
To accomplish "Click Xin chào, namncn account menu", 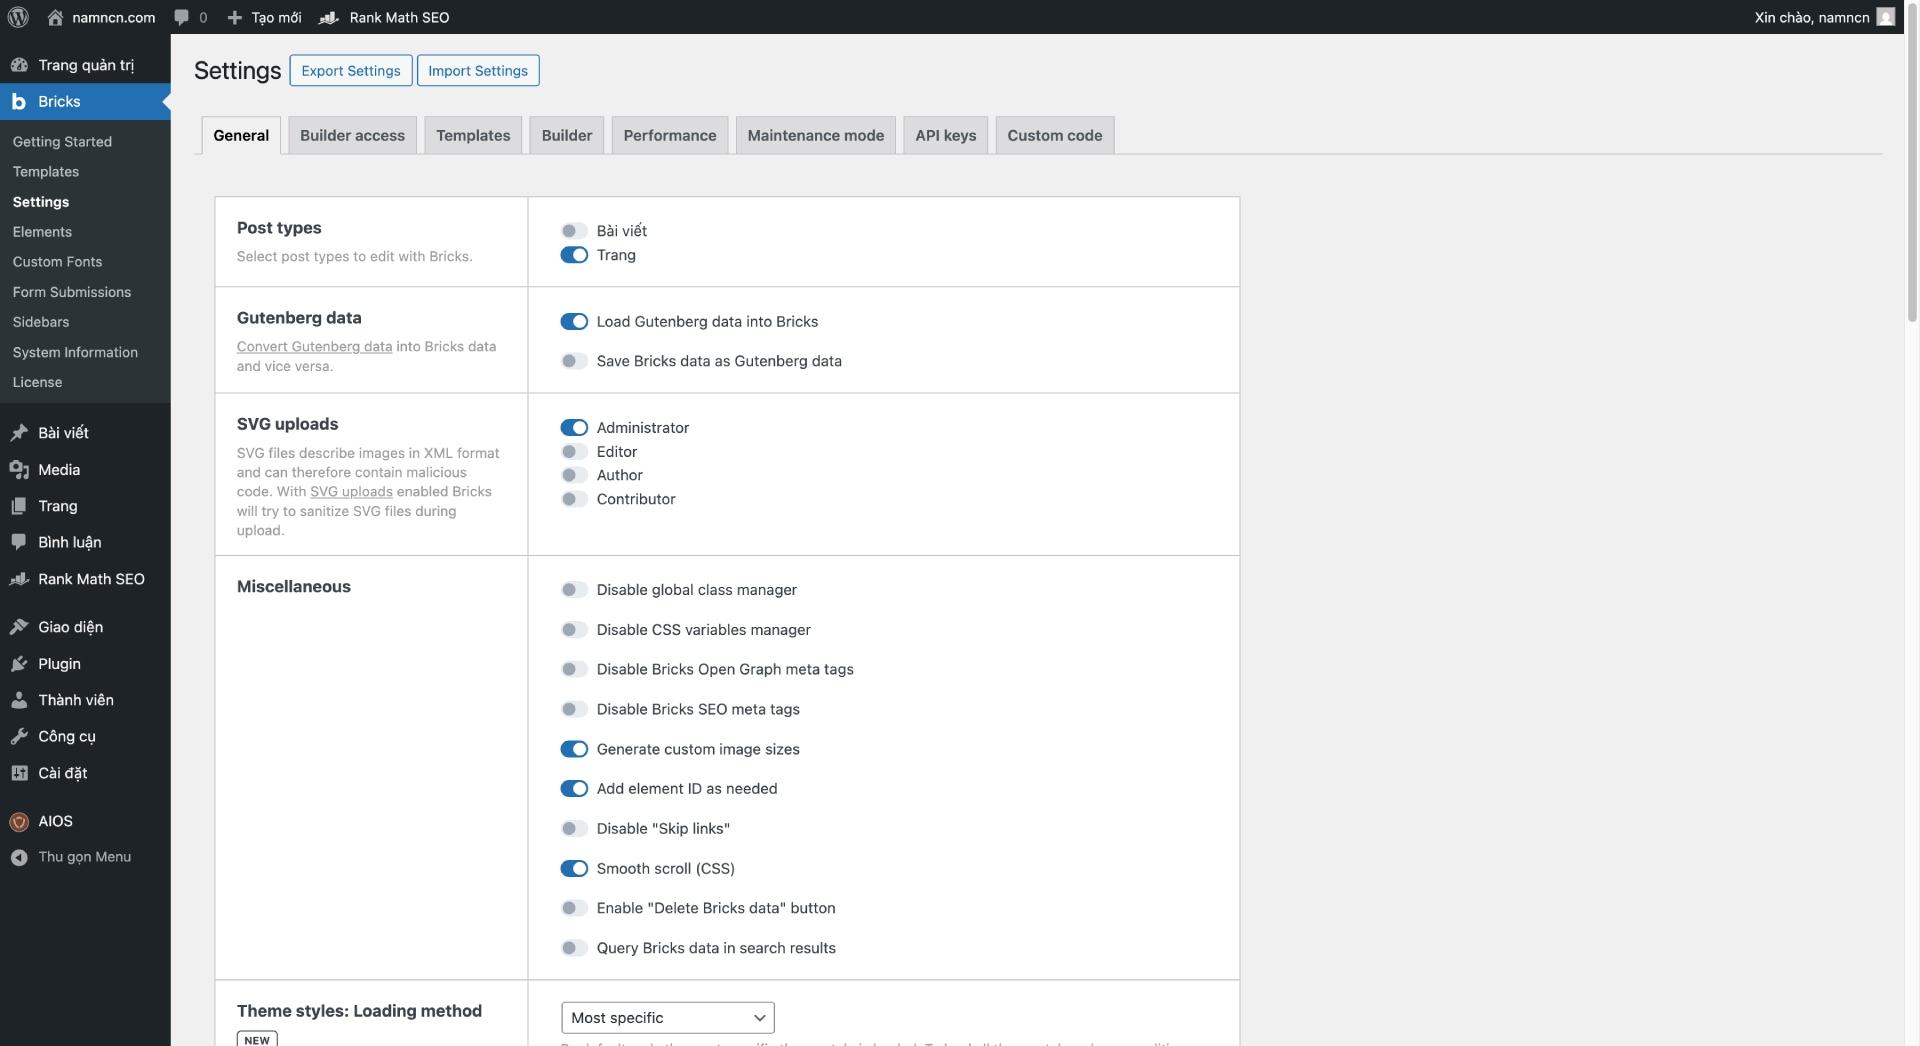I will [1823, 17].
